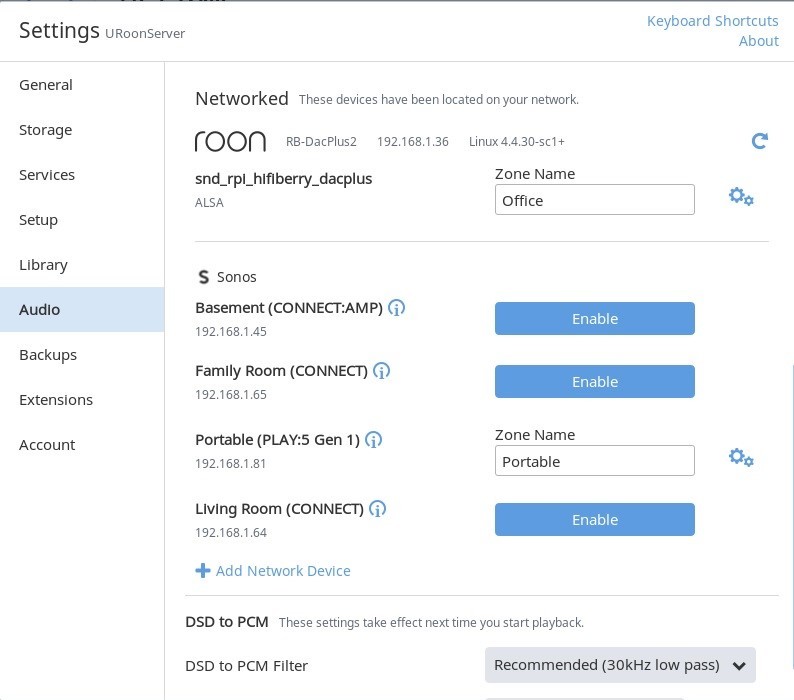Screen dimensions: 794x700
Task: Open device settings gears for Portable zone
Action: (x=741, y=457)
